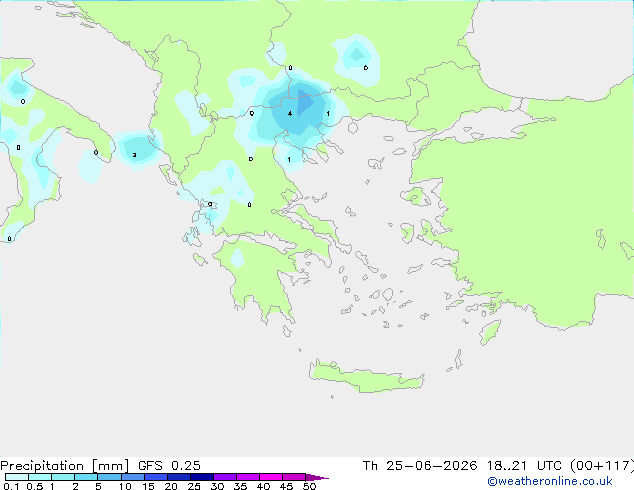Pick the 40–45 mm magenta legend segment
634x490 pixels.
[271, 477]
